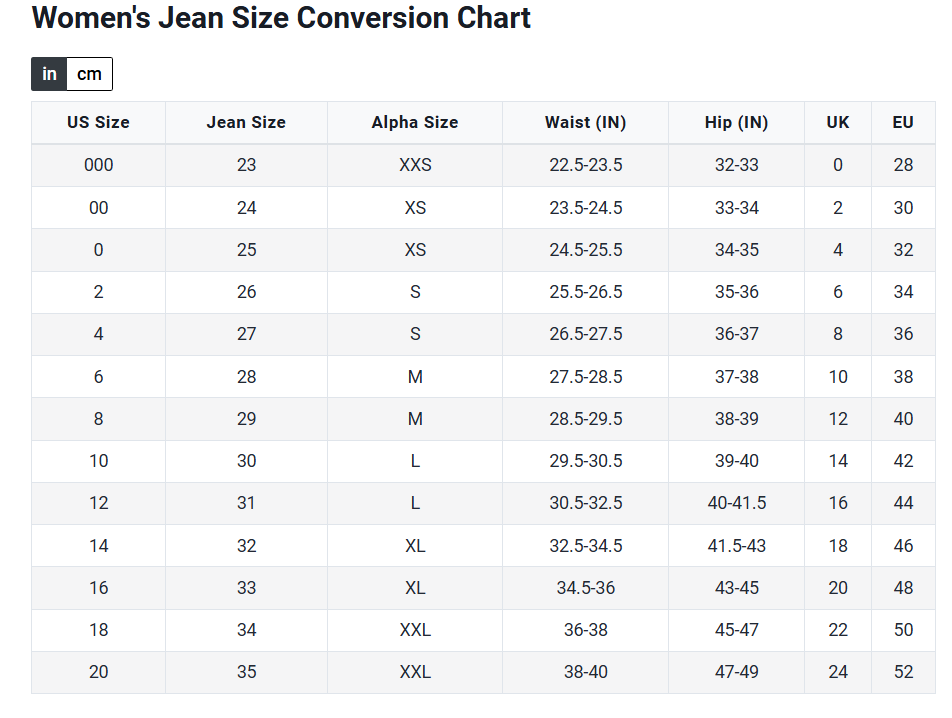
Task: Click the waist 22.5-23.5 cell
Action: (x=585, y=165)
